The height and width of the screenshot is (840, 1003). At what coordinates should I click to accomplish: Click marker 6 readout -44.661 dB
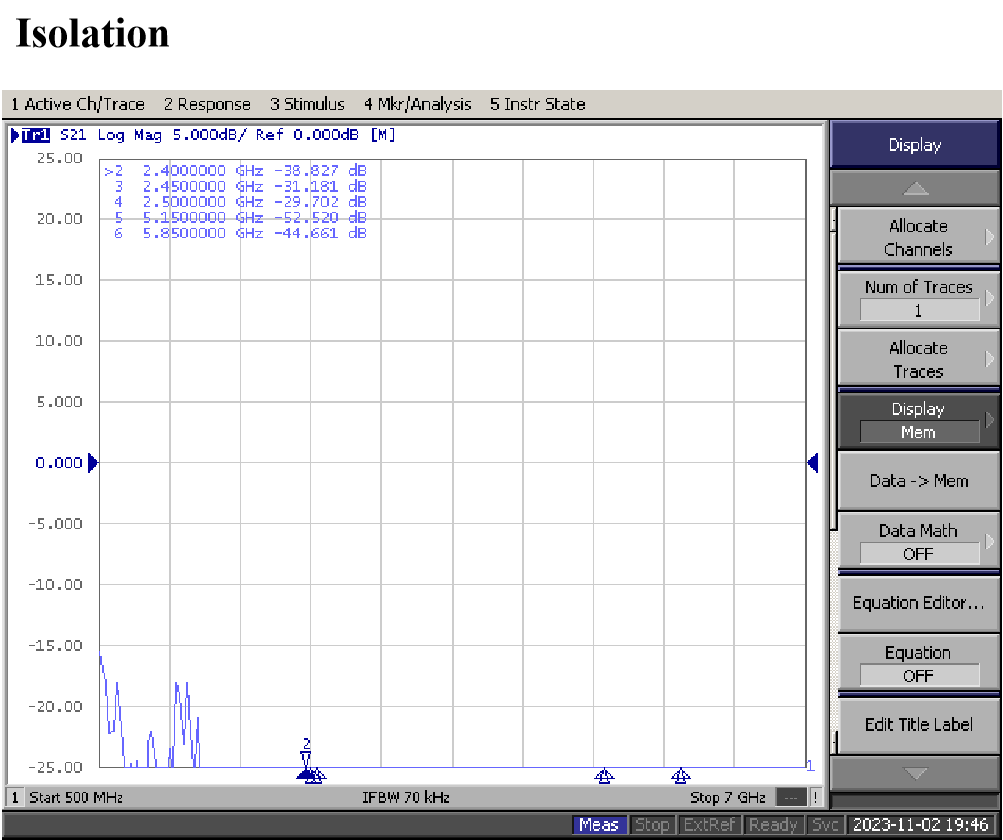[x=320, y=234]
